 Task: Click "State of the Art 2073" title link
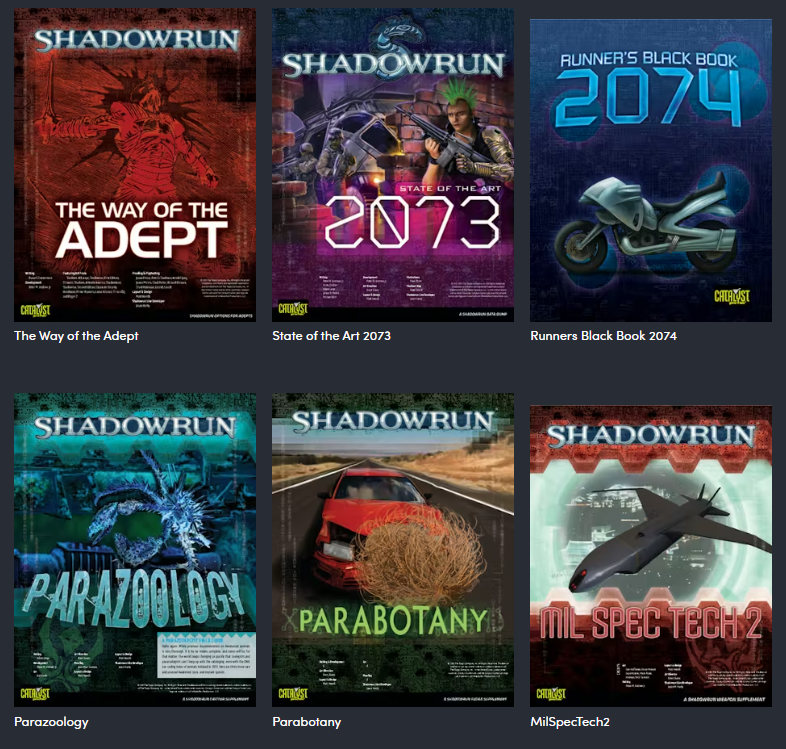coord(331,336)
